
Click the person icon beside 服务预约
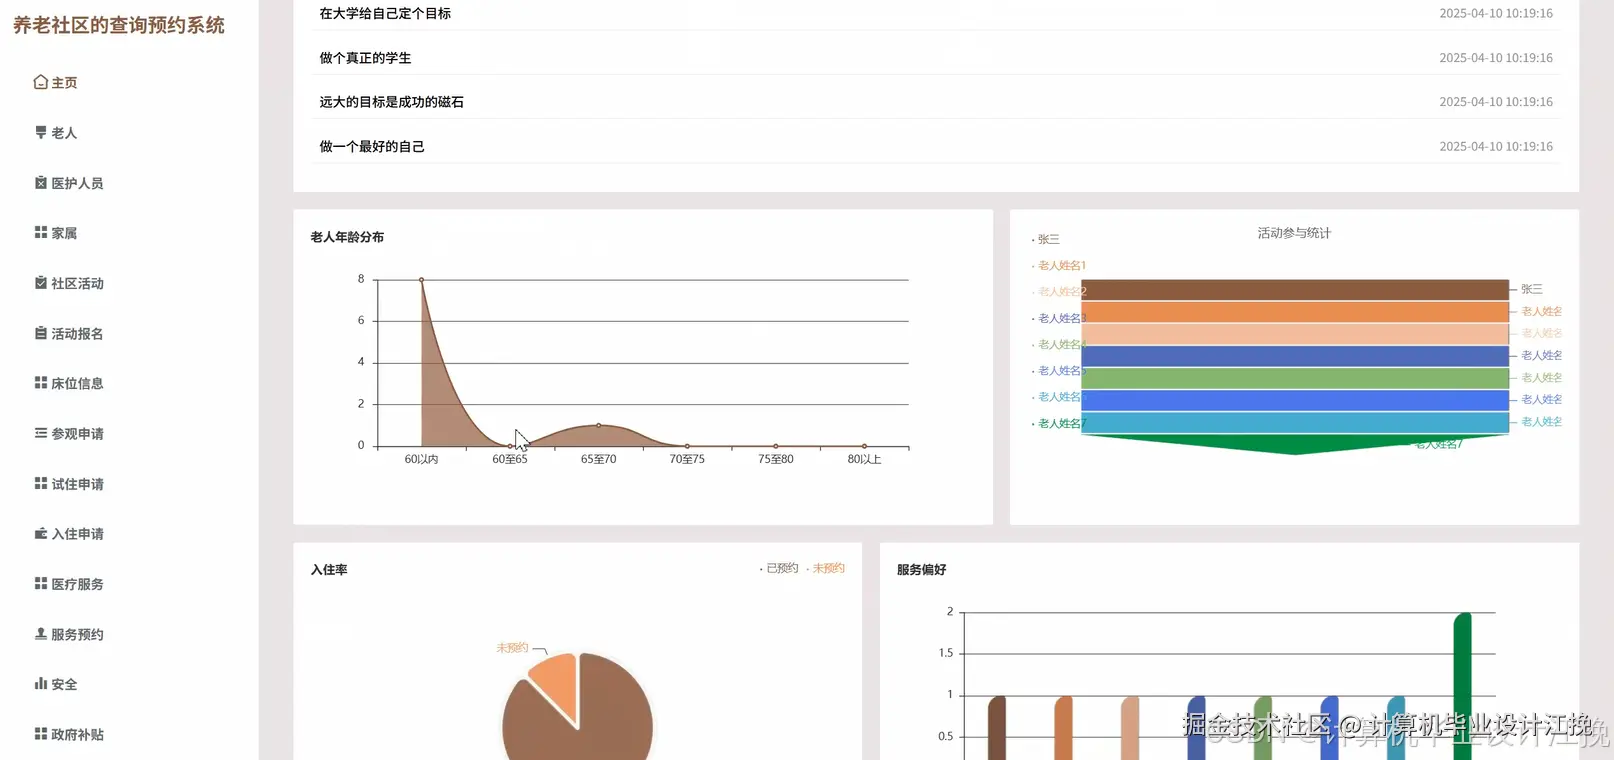tap(41, 634)
